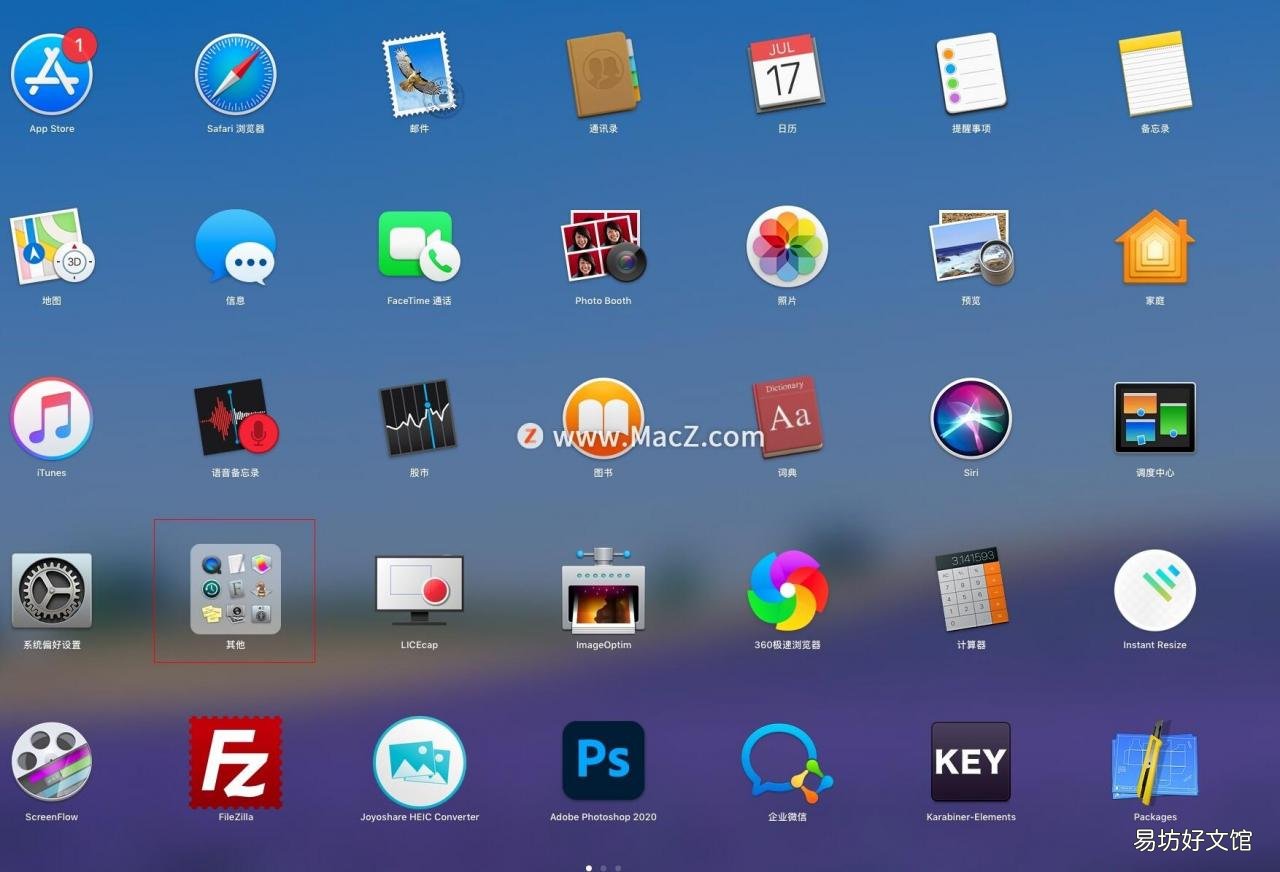The image size is (1280, 872).
Task: Open Packages app
Action: 1155,762
